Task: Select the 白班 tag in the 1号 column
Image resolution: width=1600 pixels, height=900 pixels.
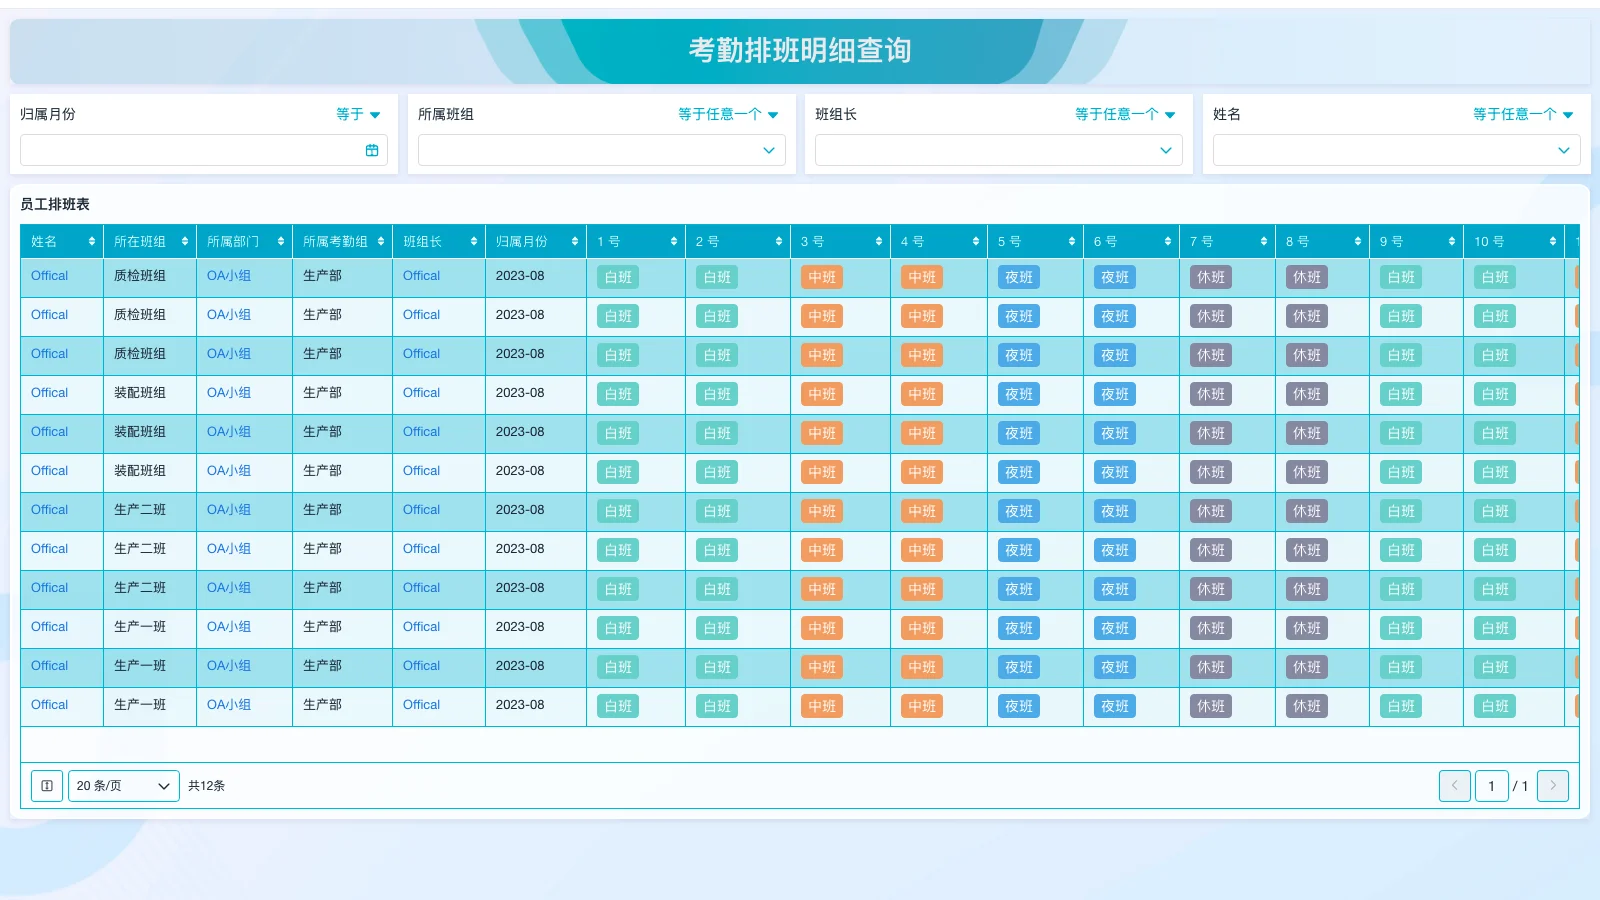Action: tap(617, 277)
